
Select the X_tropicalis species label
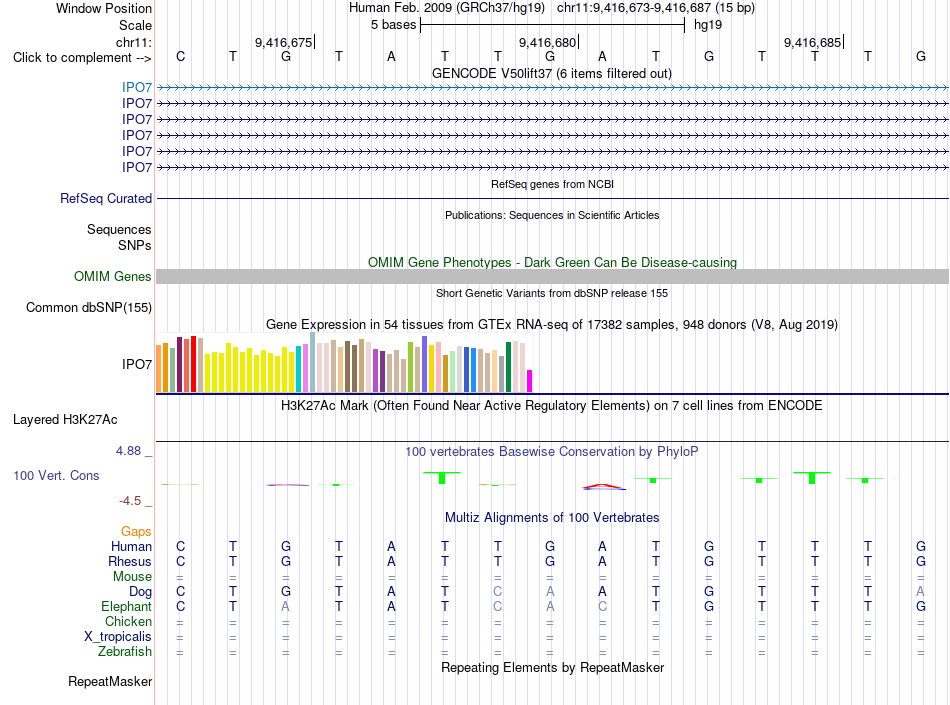(x=118, y=637)
